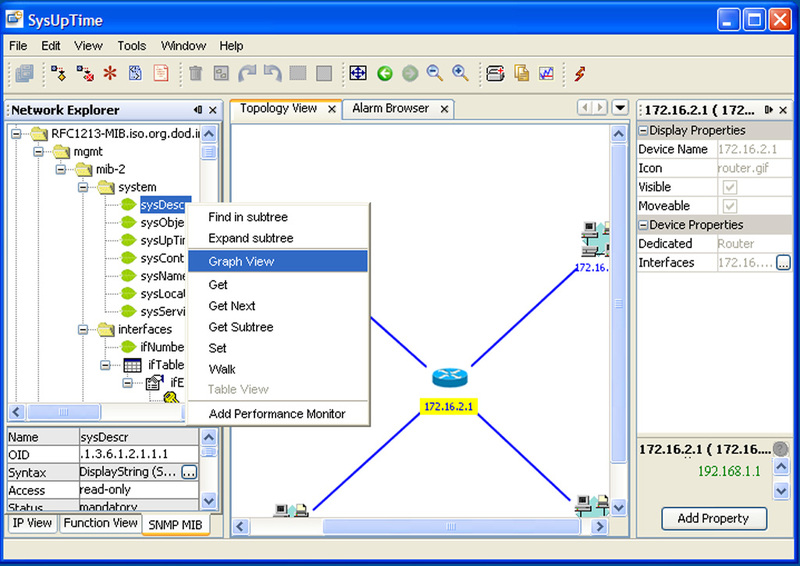Click the undo arrow icon
Image resolution: width=800 pixels, height=566 pixels.
[272, 73]
